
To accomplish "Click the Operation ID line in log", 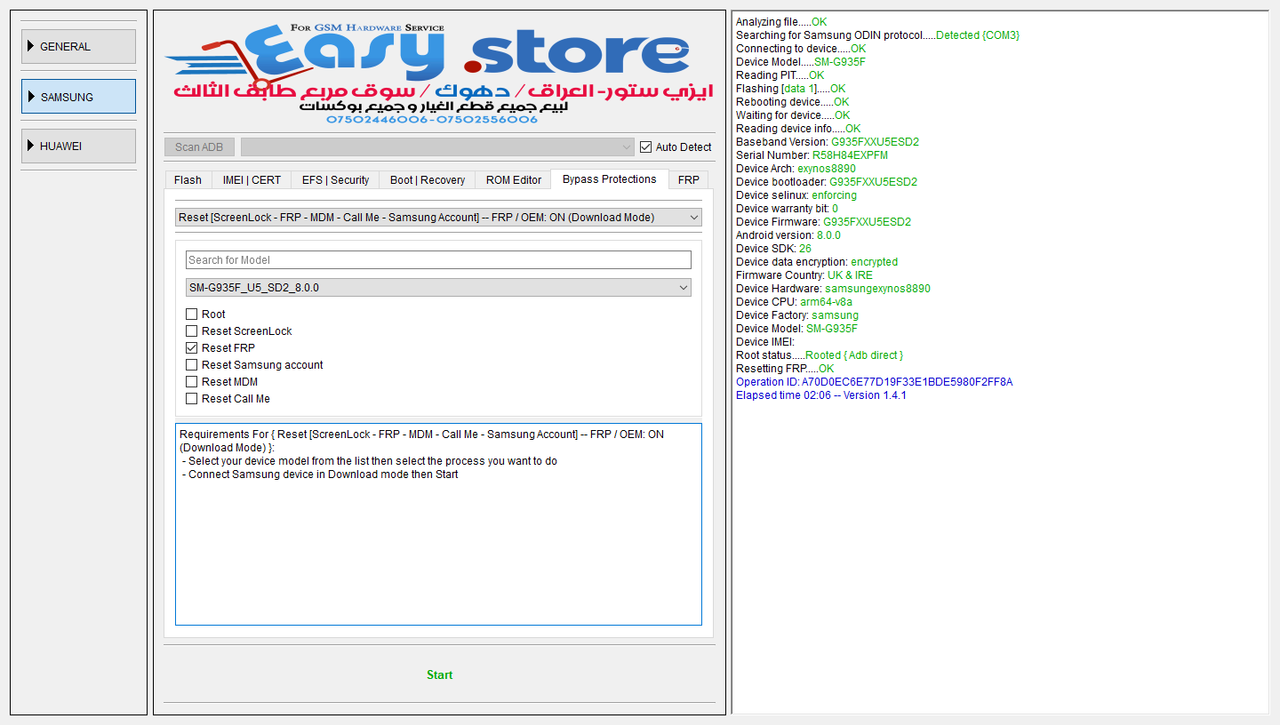I will coord(874,382).
